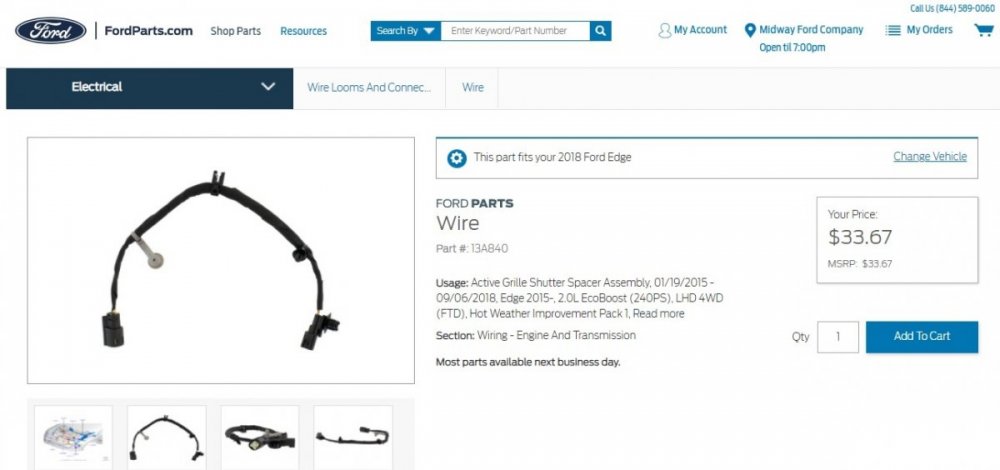Select the coiled wire connector thumbnail
The image size is (1000, 470).
(260, 437)
